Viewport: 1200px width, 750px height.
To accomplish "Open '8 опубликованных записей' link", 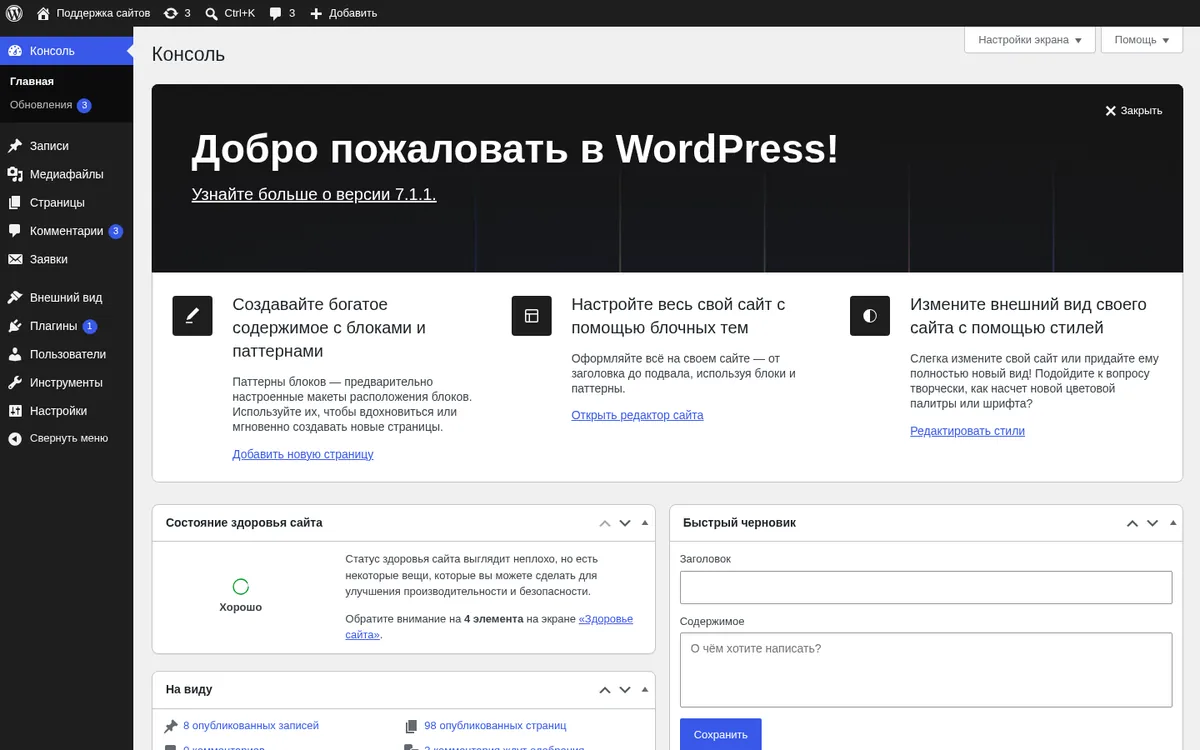I will (251, 726).
